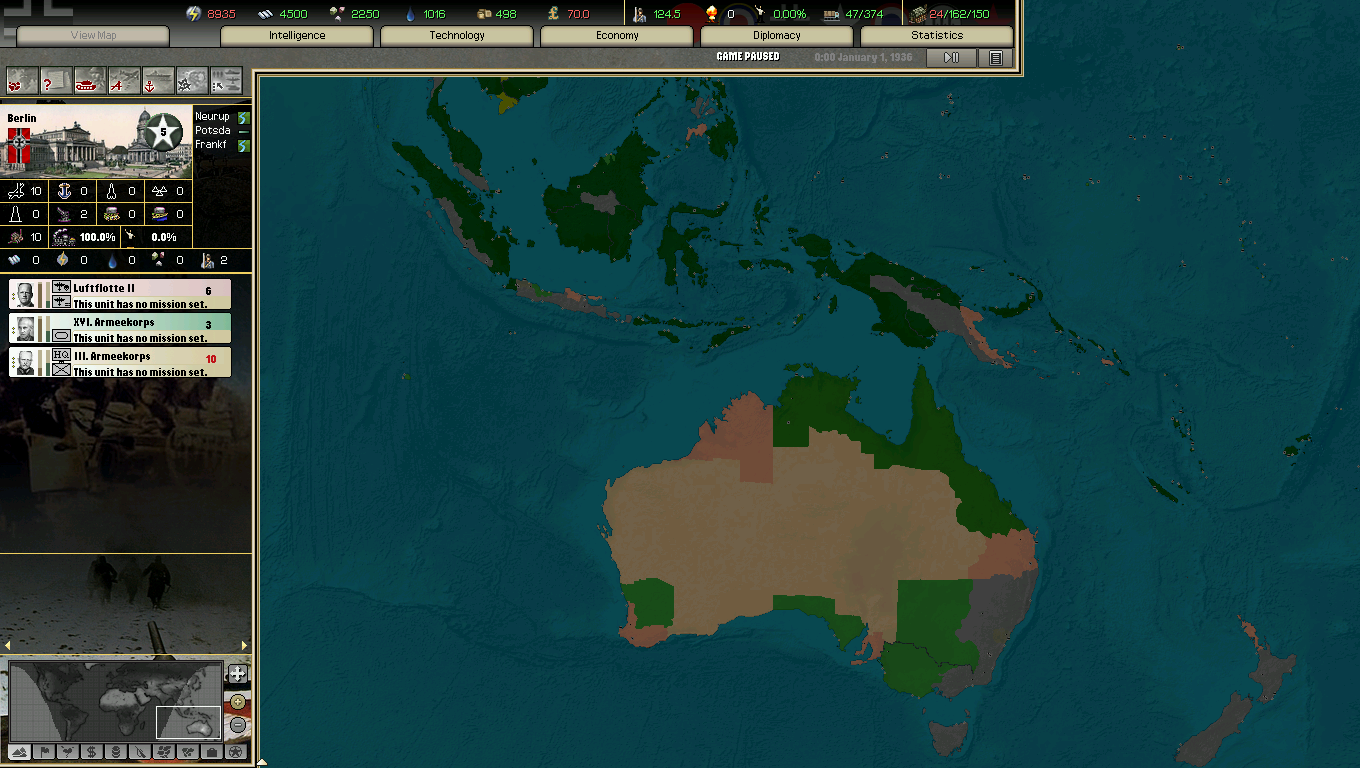The height and width of the screenshot is (768, 1360).
Task: Click the red hearts icon in toolbar
Action: pyautogui.click(x=22, y=81)
